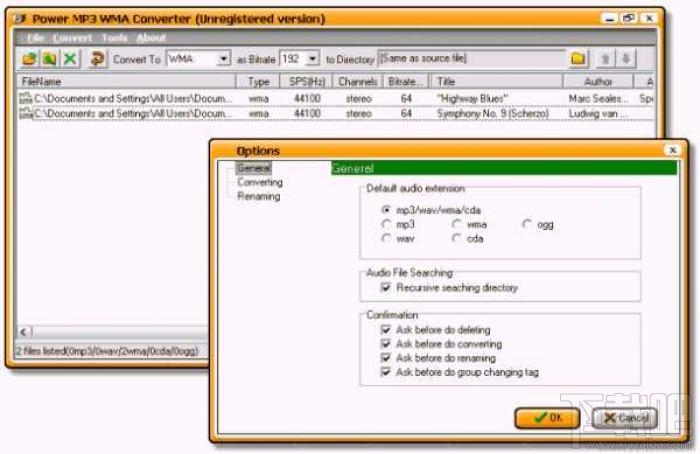Select the cda extension radio button
This screenshot has width=700, height=454.
(x=456, y=238)
